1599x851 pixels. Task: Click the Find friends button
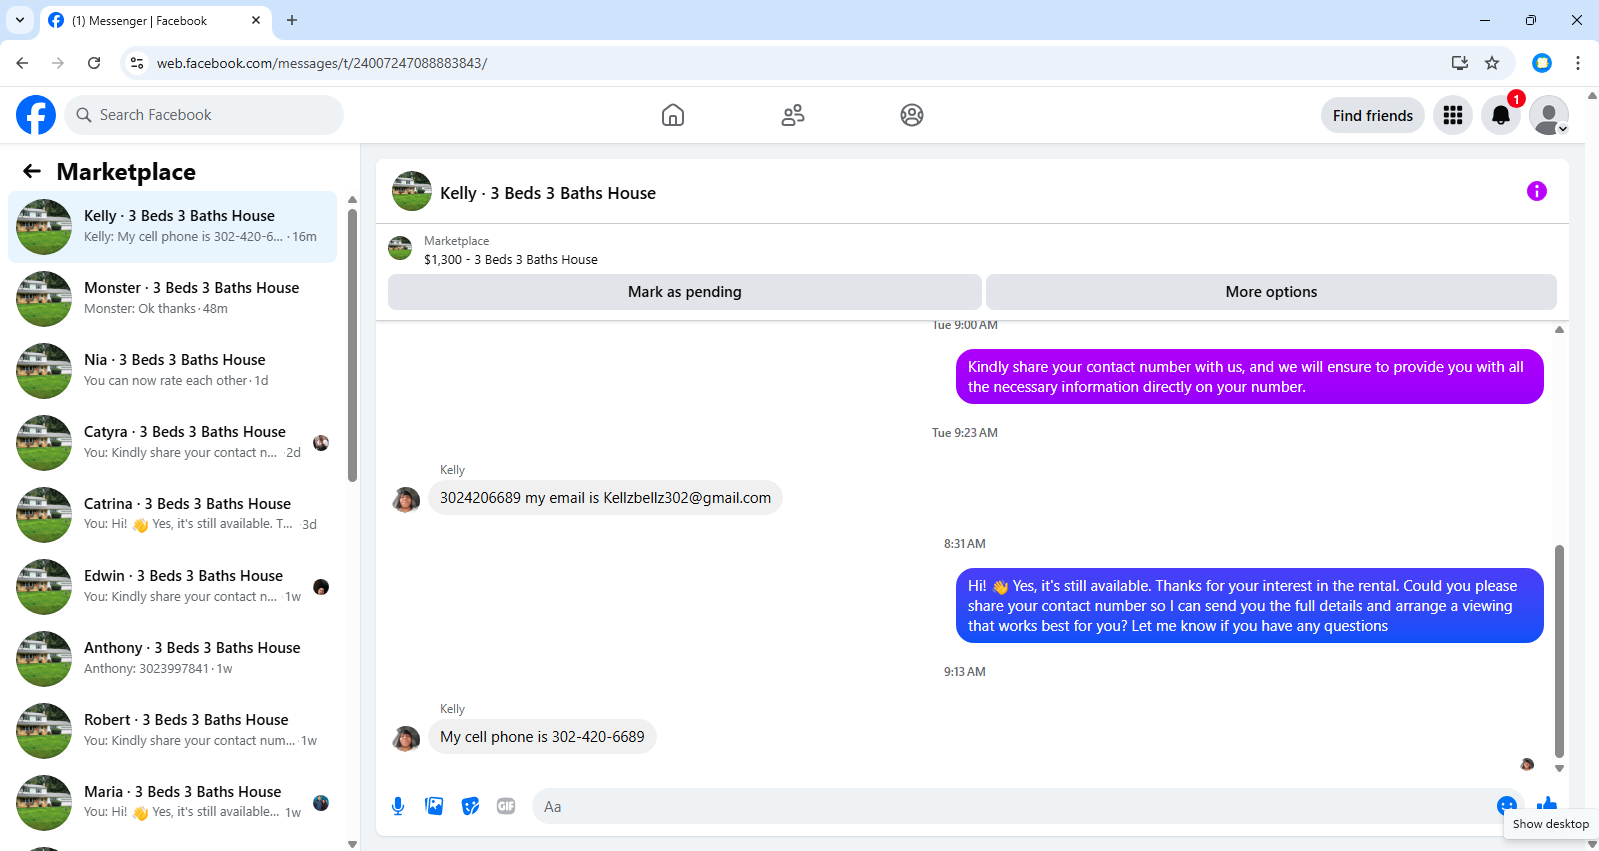pyautogui.click(x=1373, y=115)
